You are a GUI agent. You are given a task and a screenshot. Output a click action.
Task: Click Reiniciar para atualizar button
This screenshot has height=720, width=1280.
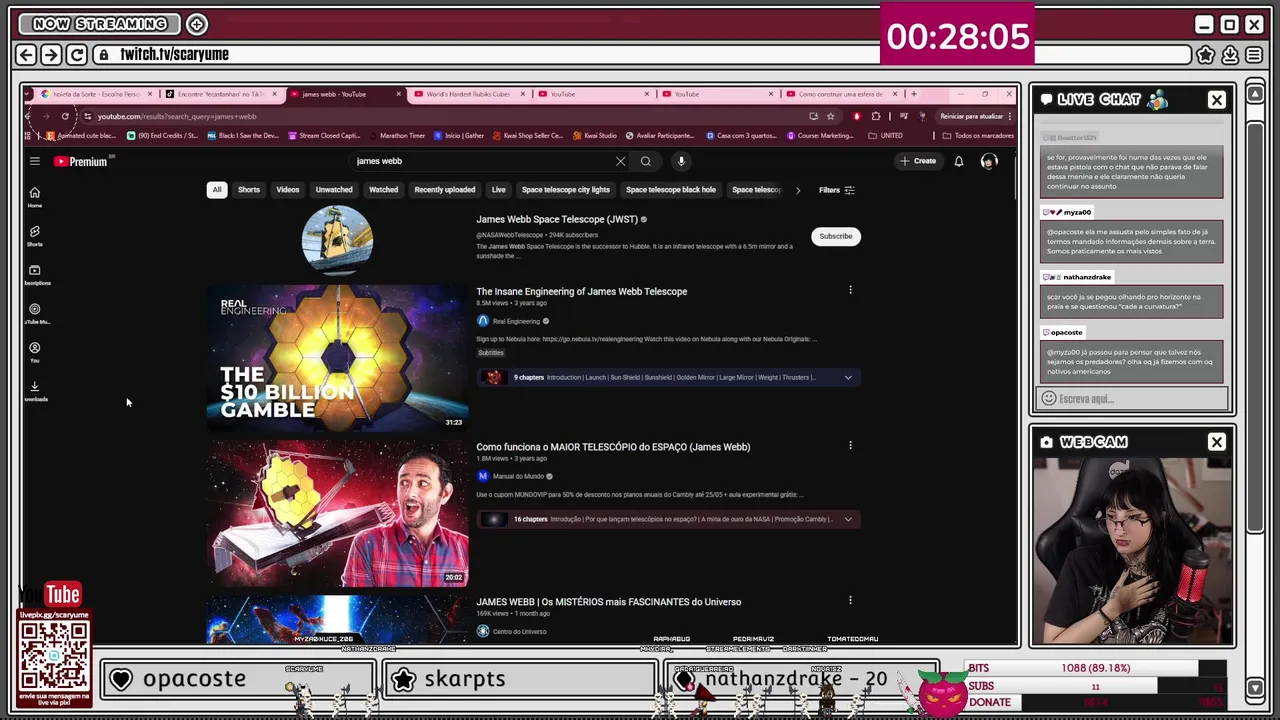pos(971,116)
